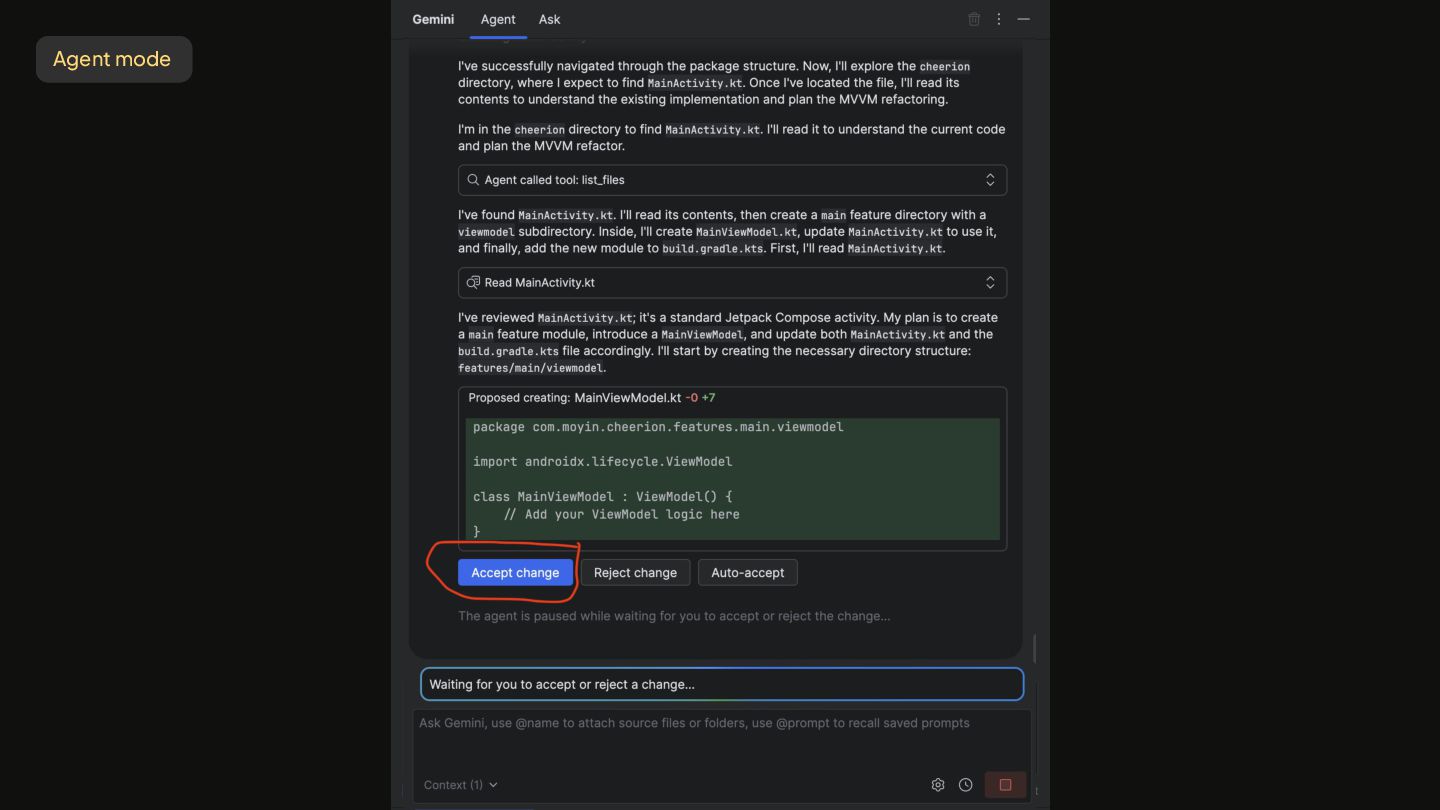Screen dimensions: 1440x810
Task: Enable Auto-accept for changes
Action: click(x=747, y=572)
